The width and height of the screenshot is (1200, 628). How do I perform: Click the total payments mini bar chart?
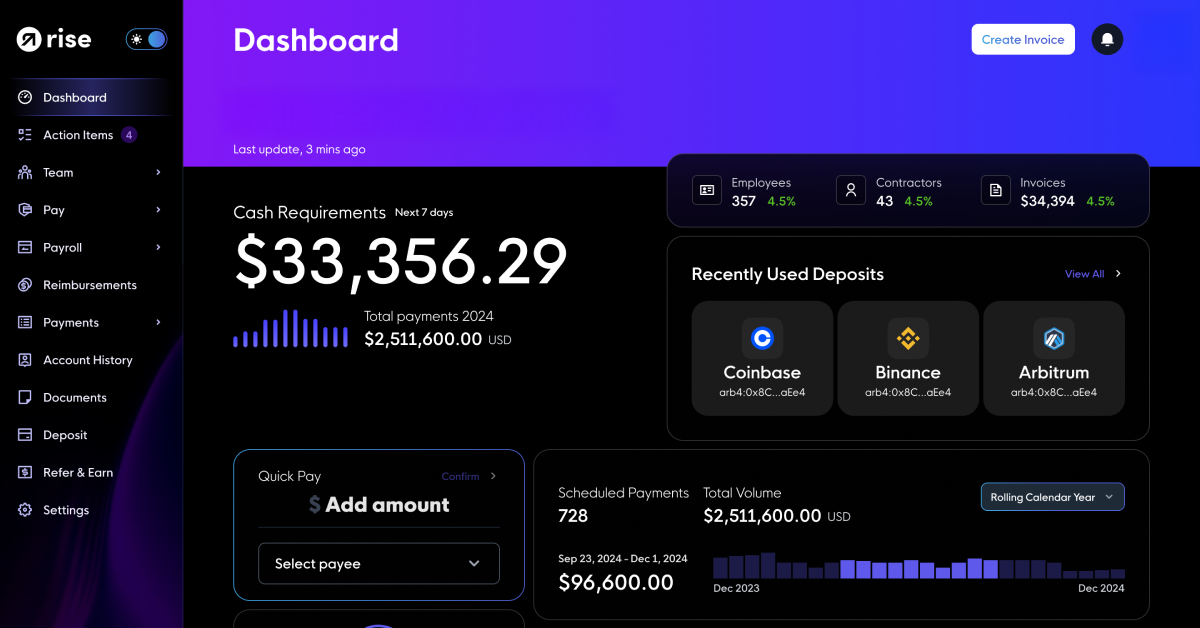coord(290,328)
